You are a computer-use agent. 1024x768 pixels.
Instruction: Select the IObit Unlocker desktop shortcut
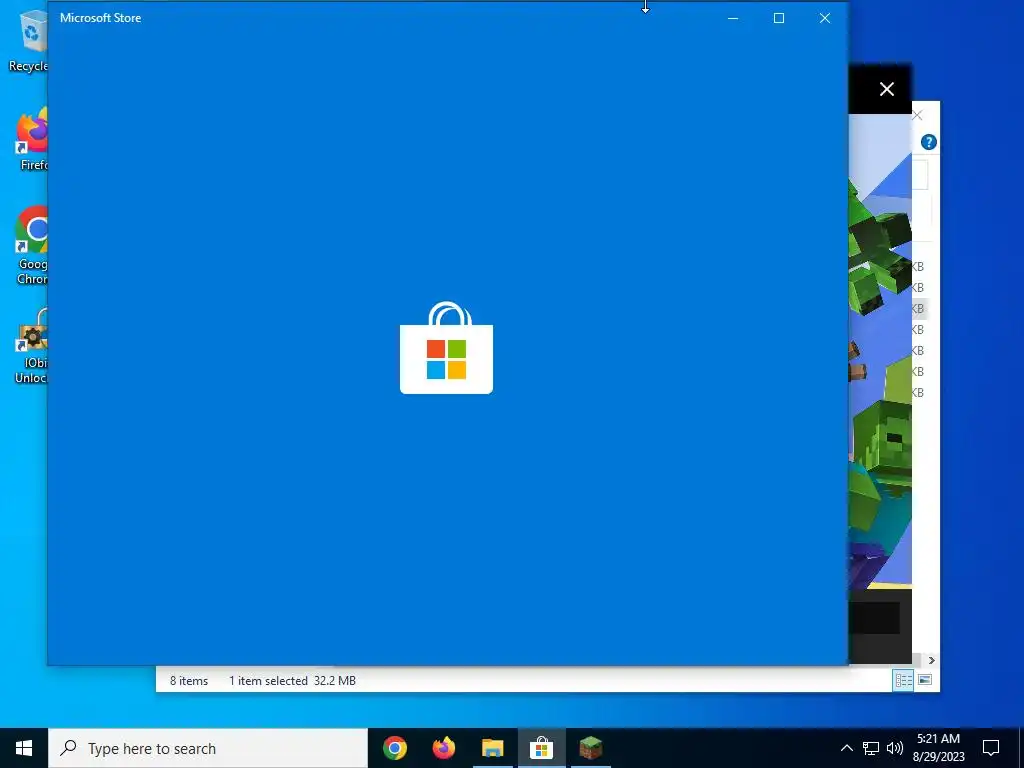coord(31,346)
